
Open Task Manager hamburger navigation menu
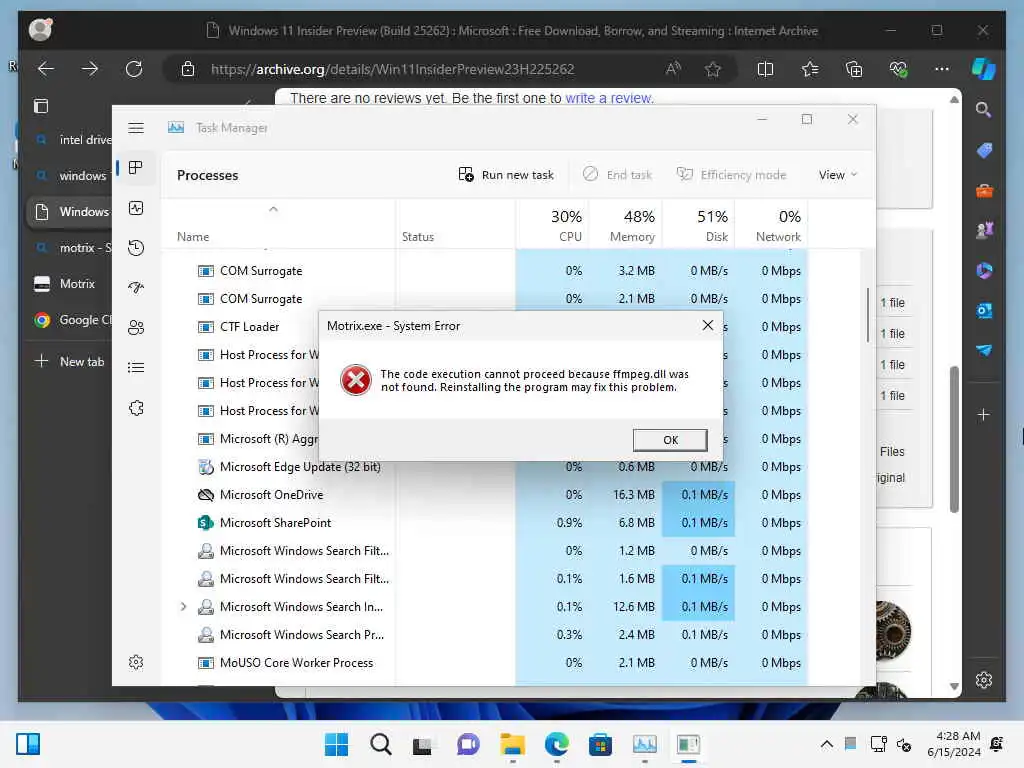pyautogui.click(x=136, y=128)
